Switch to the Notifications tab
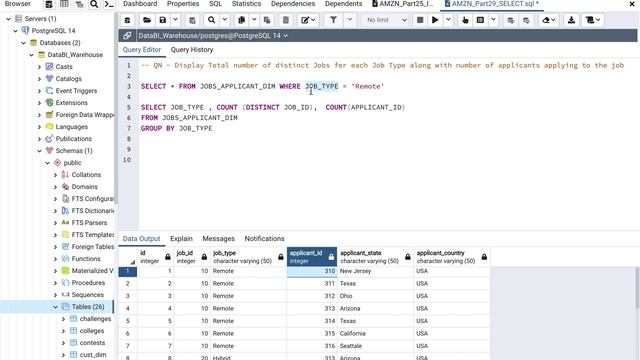 click(x=264, y=239)
